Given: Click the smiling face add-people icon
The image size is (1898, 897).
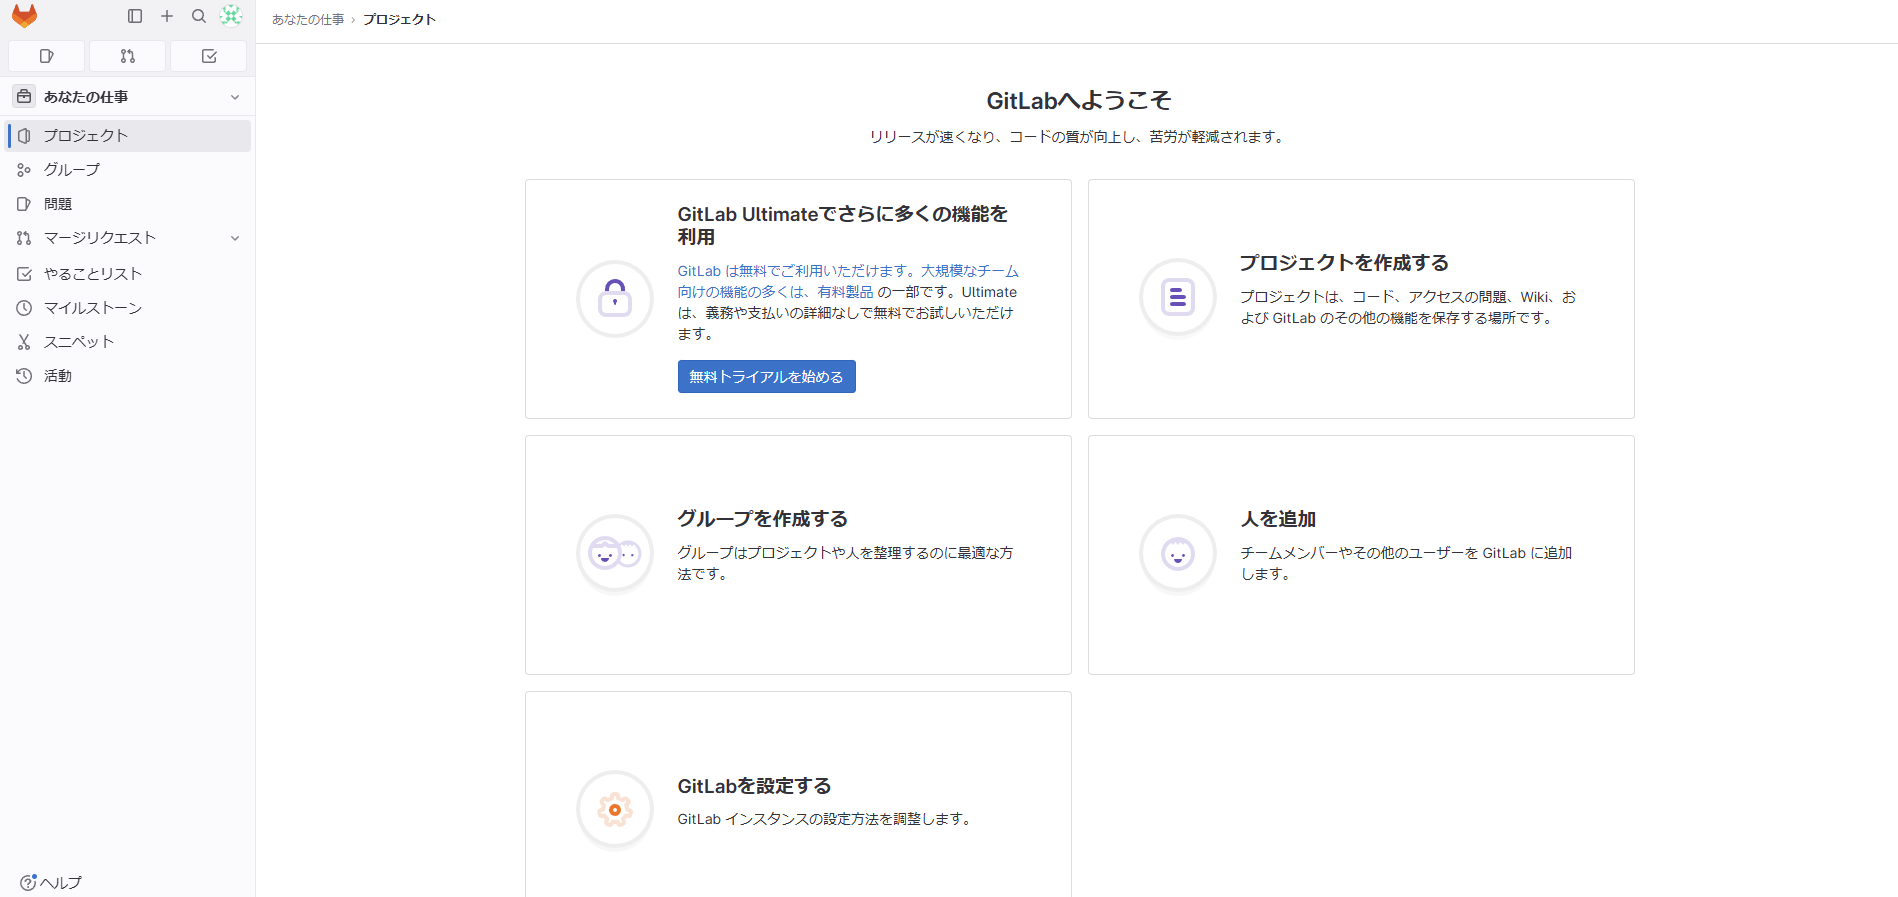Looking at the screenshot, I should [x=1178, y=553].
